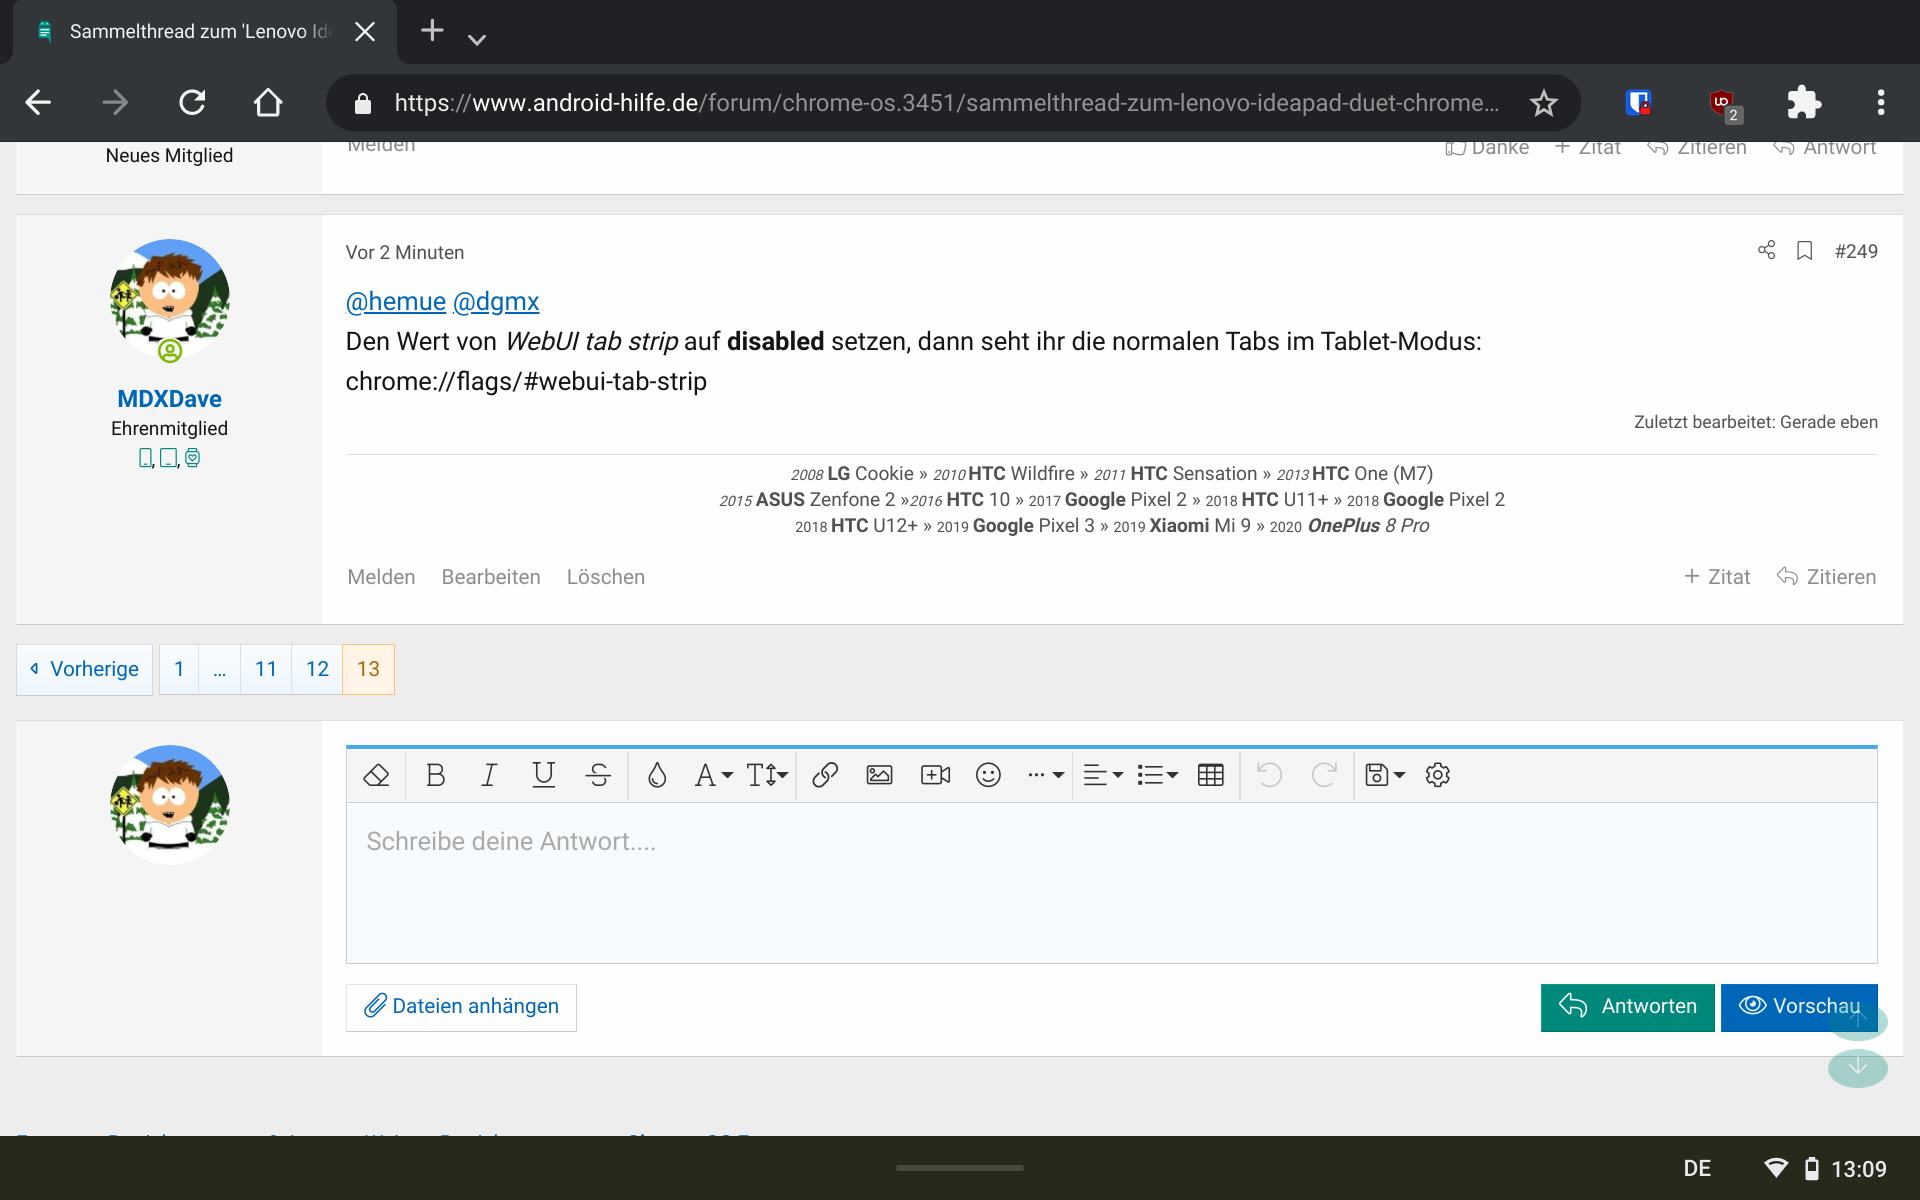This screenshot has height=1200, width=1920.
Task: Go to page 1 of thread
Action: (179, 669)
